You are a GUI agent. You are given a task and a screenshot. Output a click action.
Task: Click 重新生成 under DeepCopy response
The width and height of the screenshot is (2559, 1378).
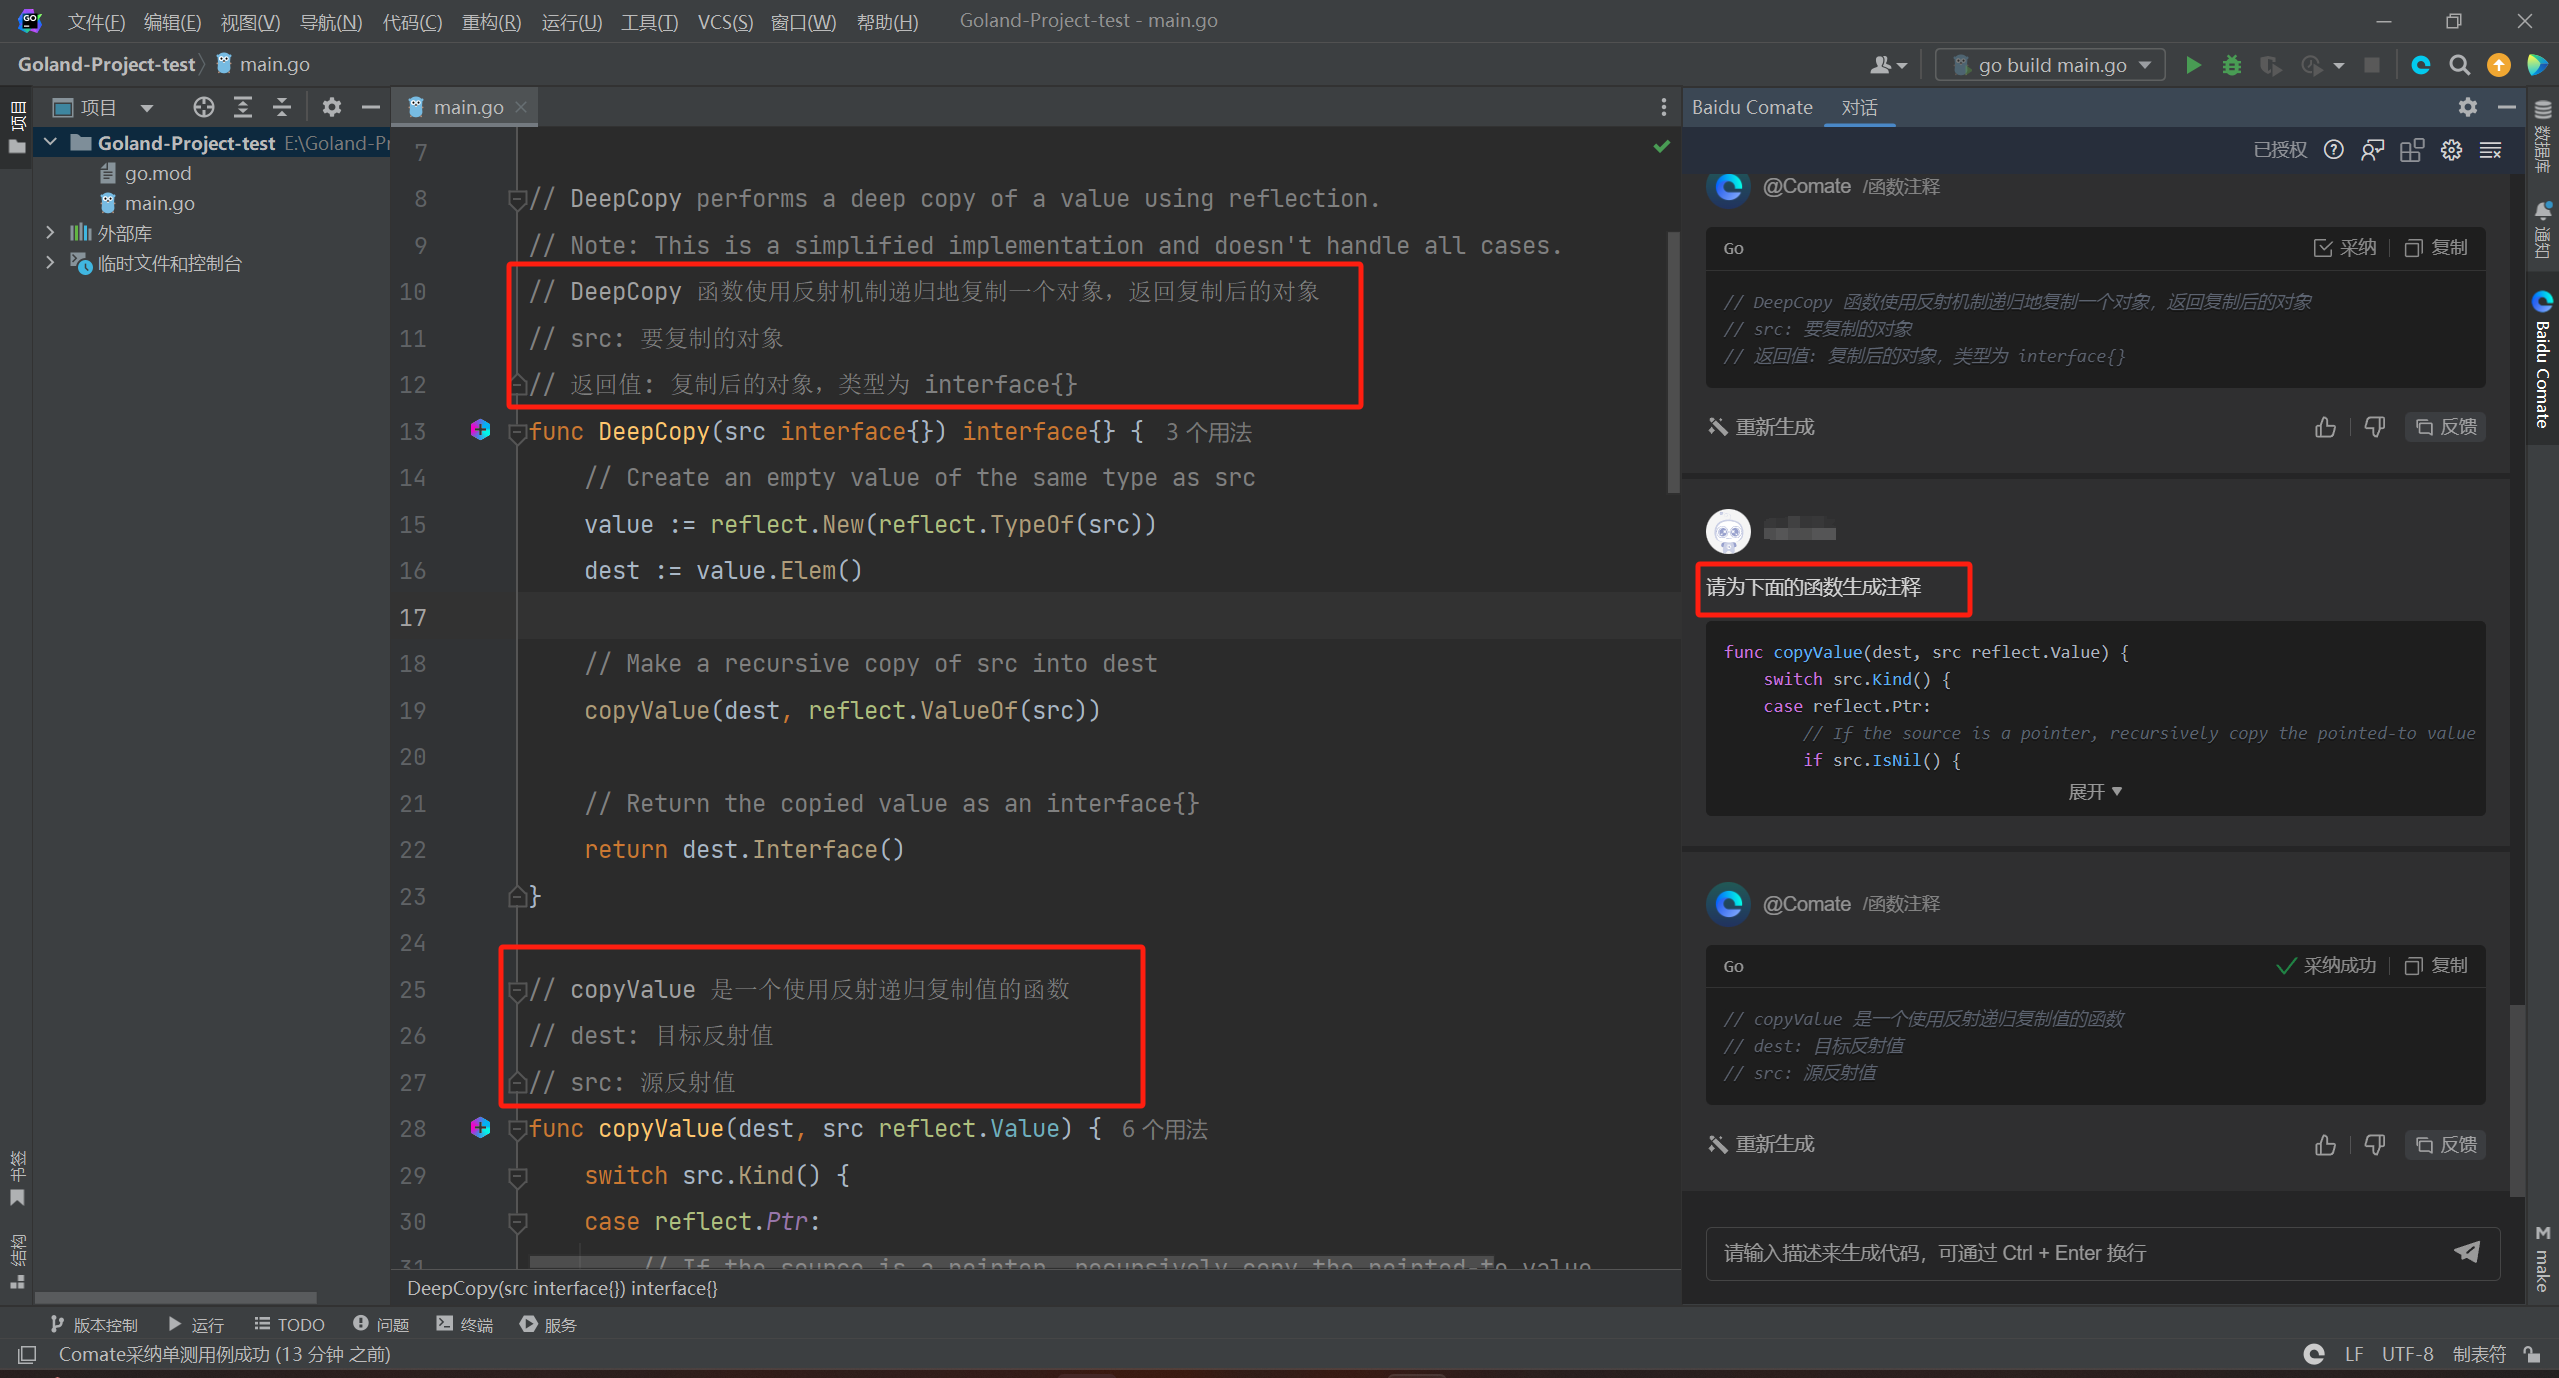[1762, 428]
